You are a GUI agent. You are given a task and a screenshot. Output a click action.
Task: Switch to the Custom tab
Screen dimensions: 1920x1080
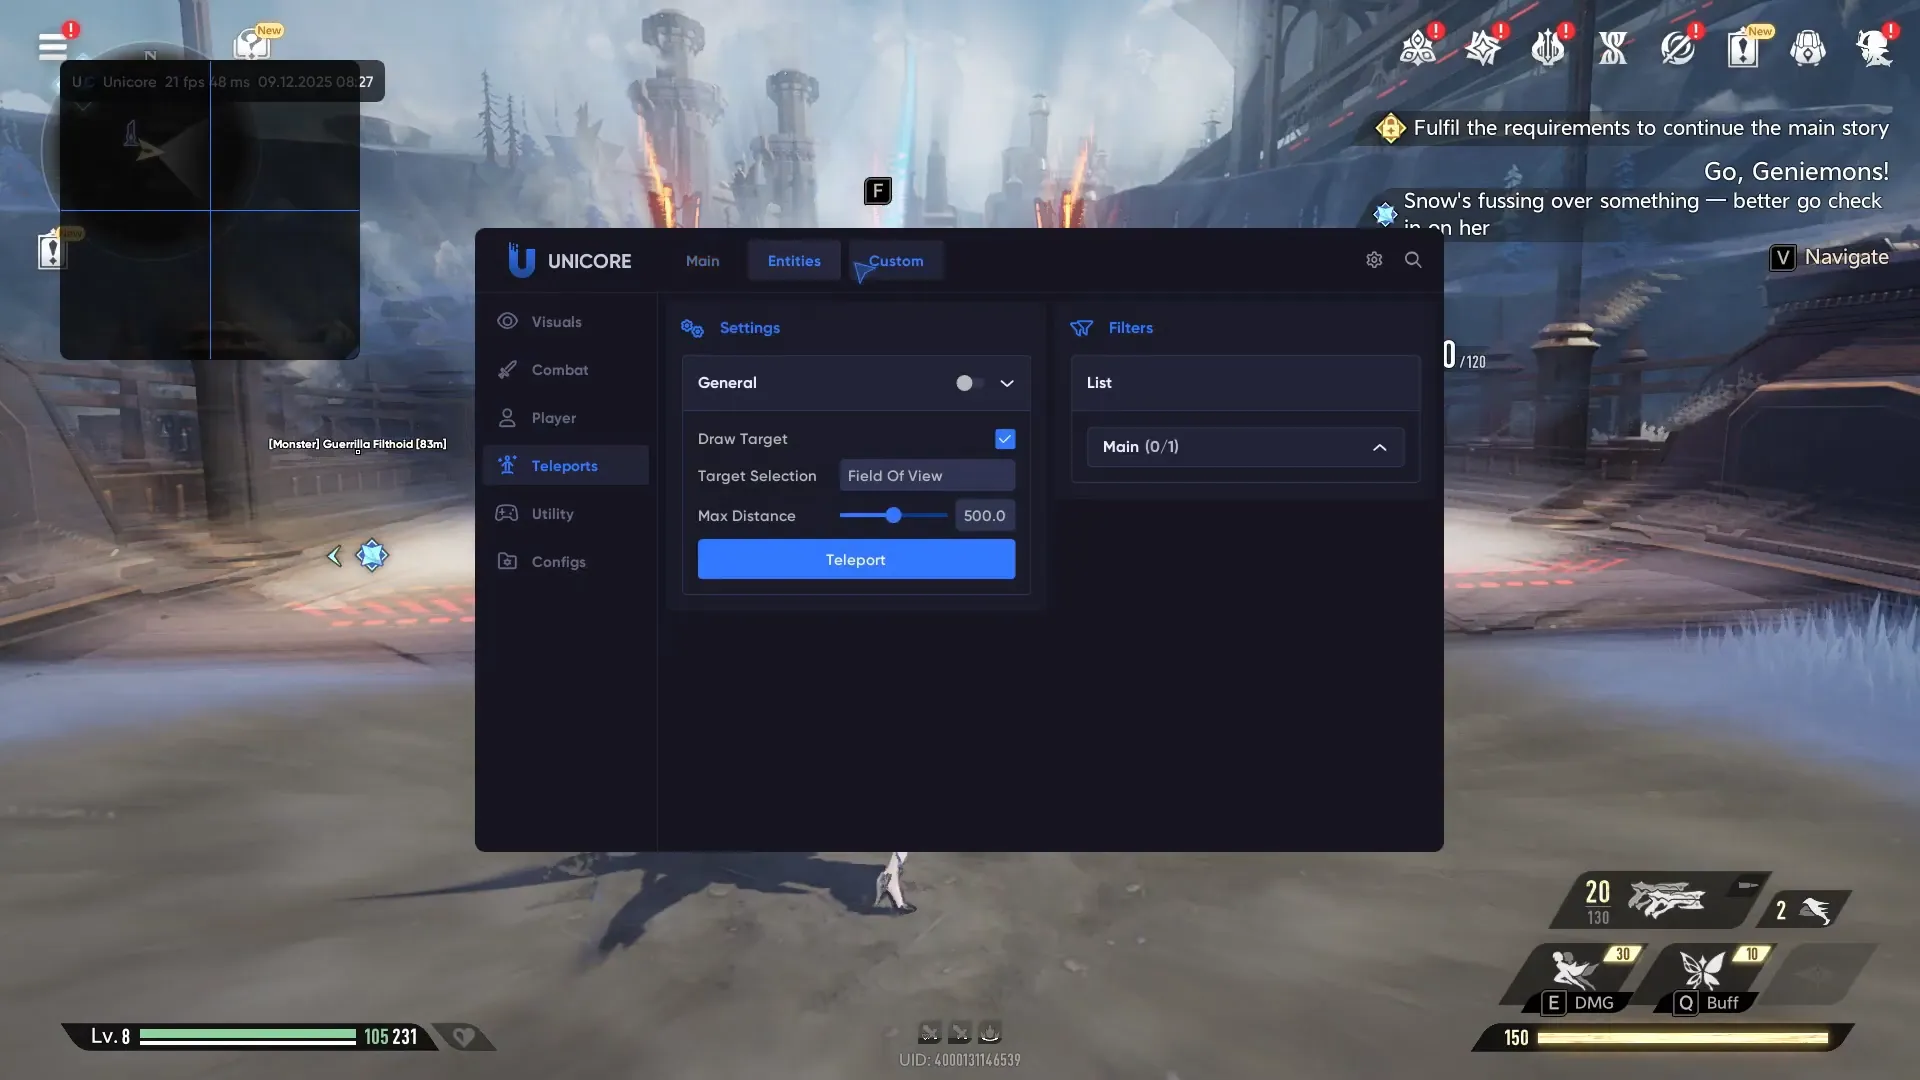[x=895, y=260]
